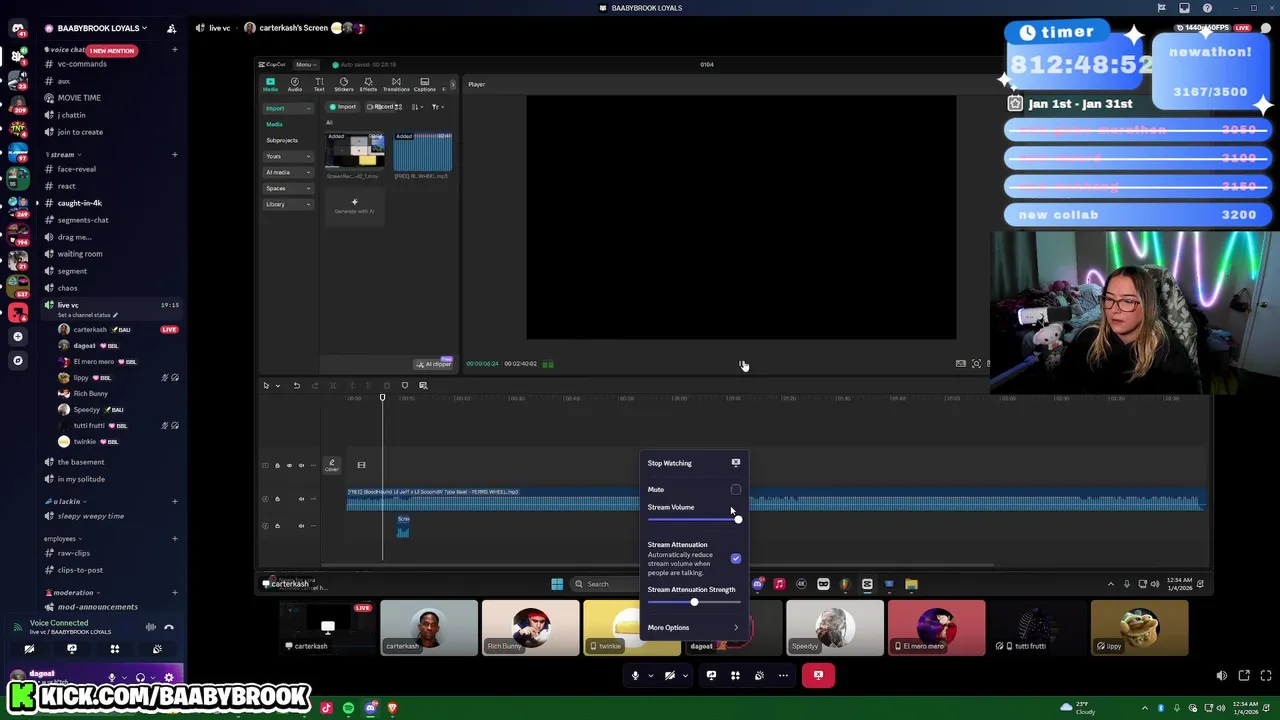Expand camera options arrow in call controls
The height and width of the screenshot is (720, 1280).
point(685,675)
